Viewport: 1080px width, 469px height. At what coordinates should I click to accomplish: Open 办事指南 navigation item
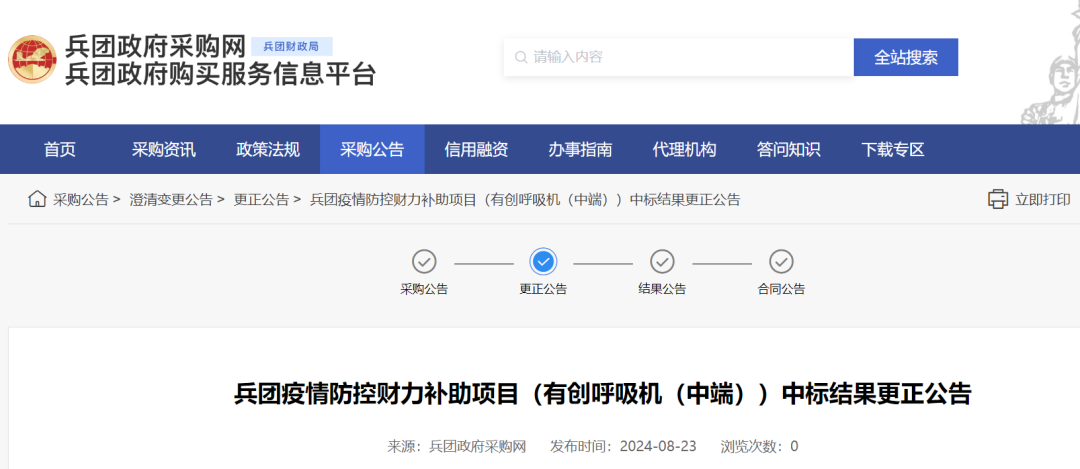580,150
